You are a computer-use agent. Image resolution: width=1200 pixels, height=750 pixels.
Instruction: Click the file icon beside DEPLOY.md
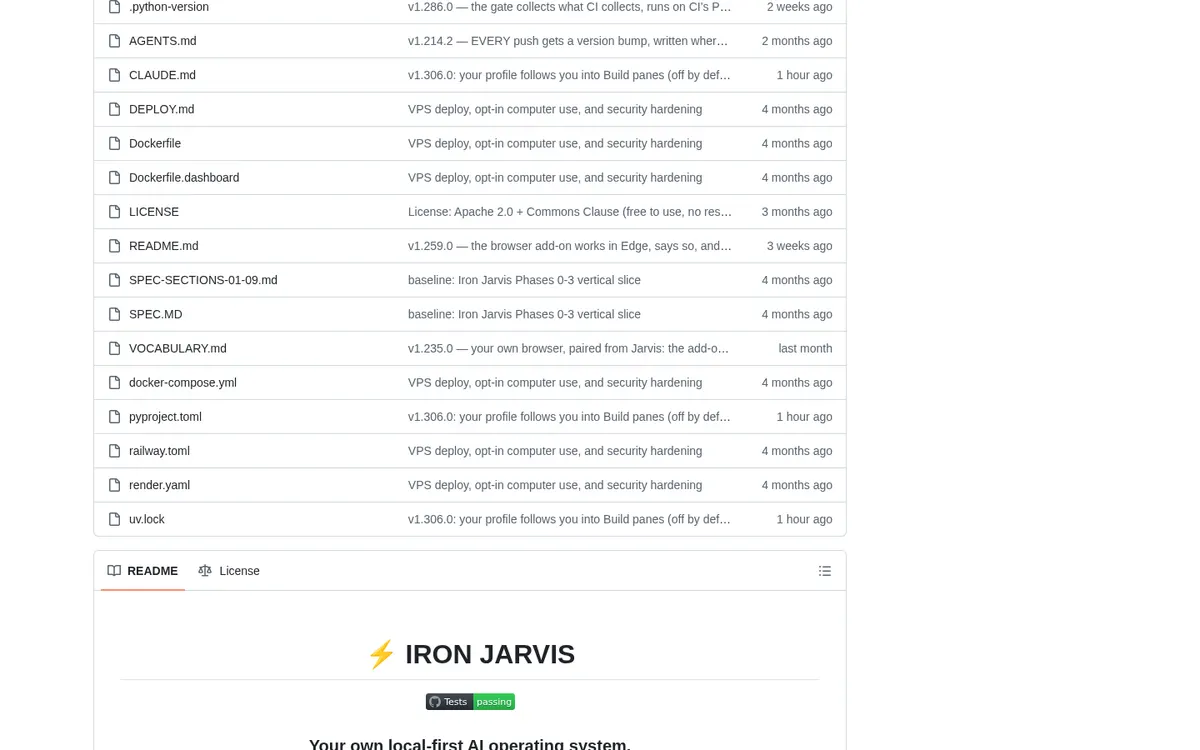(115, 109)
